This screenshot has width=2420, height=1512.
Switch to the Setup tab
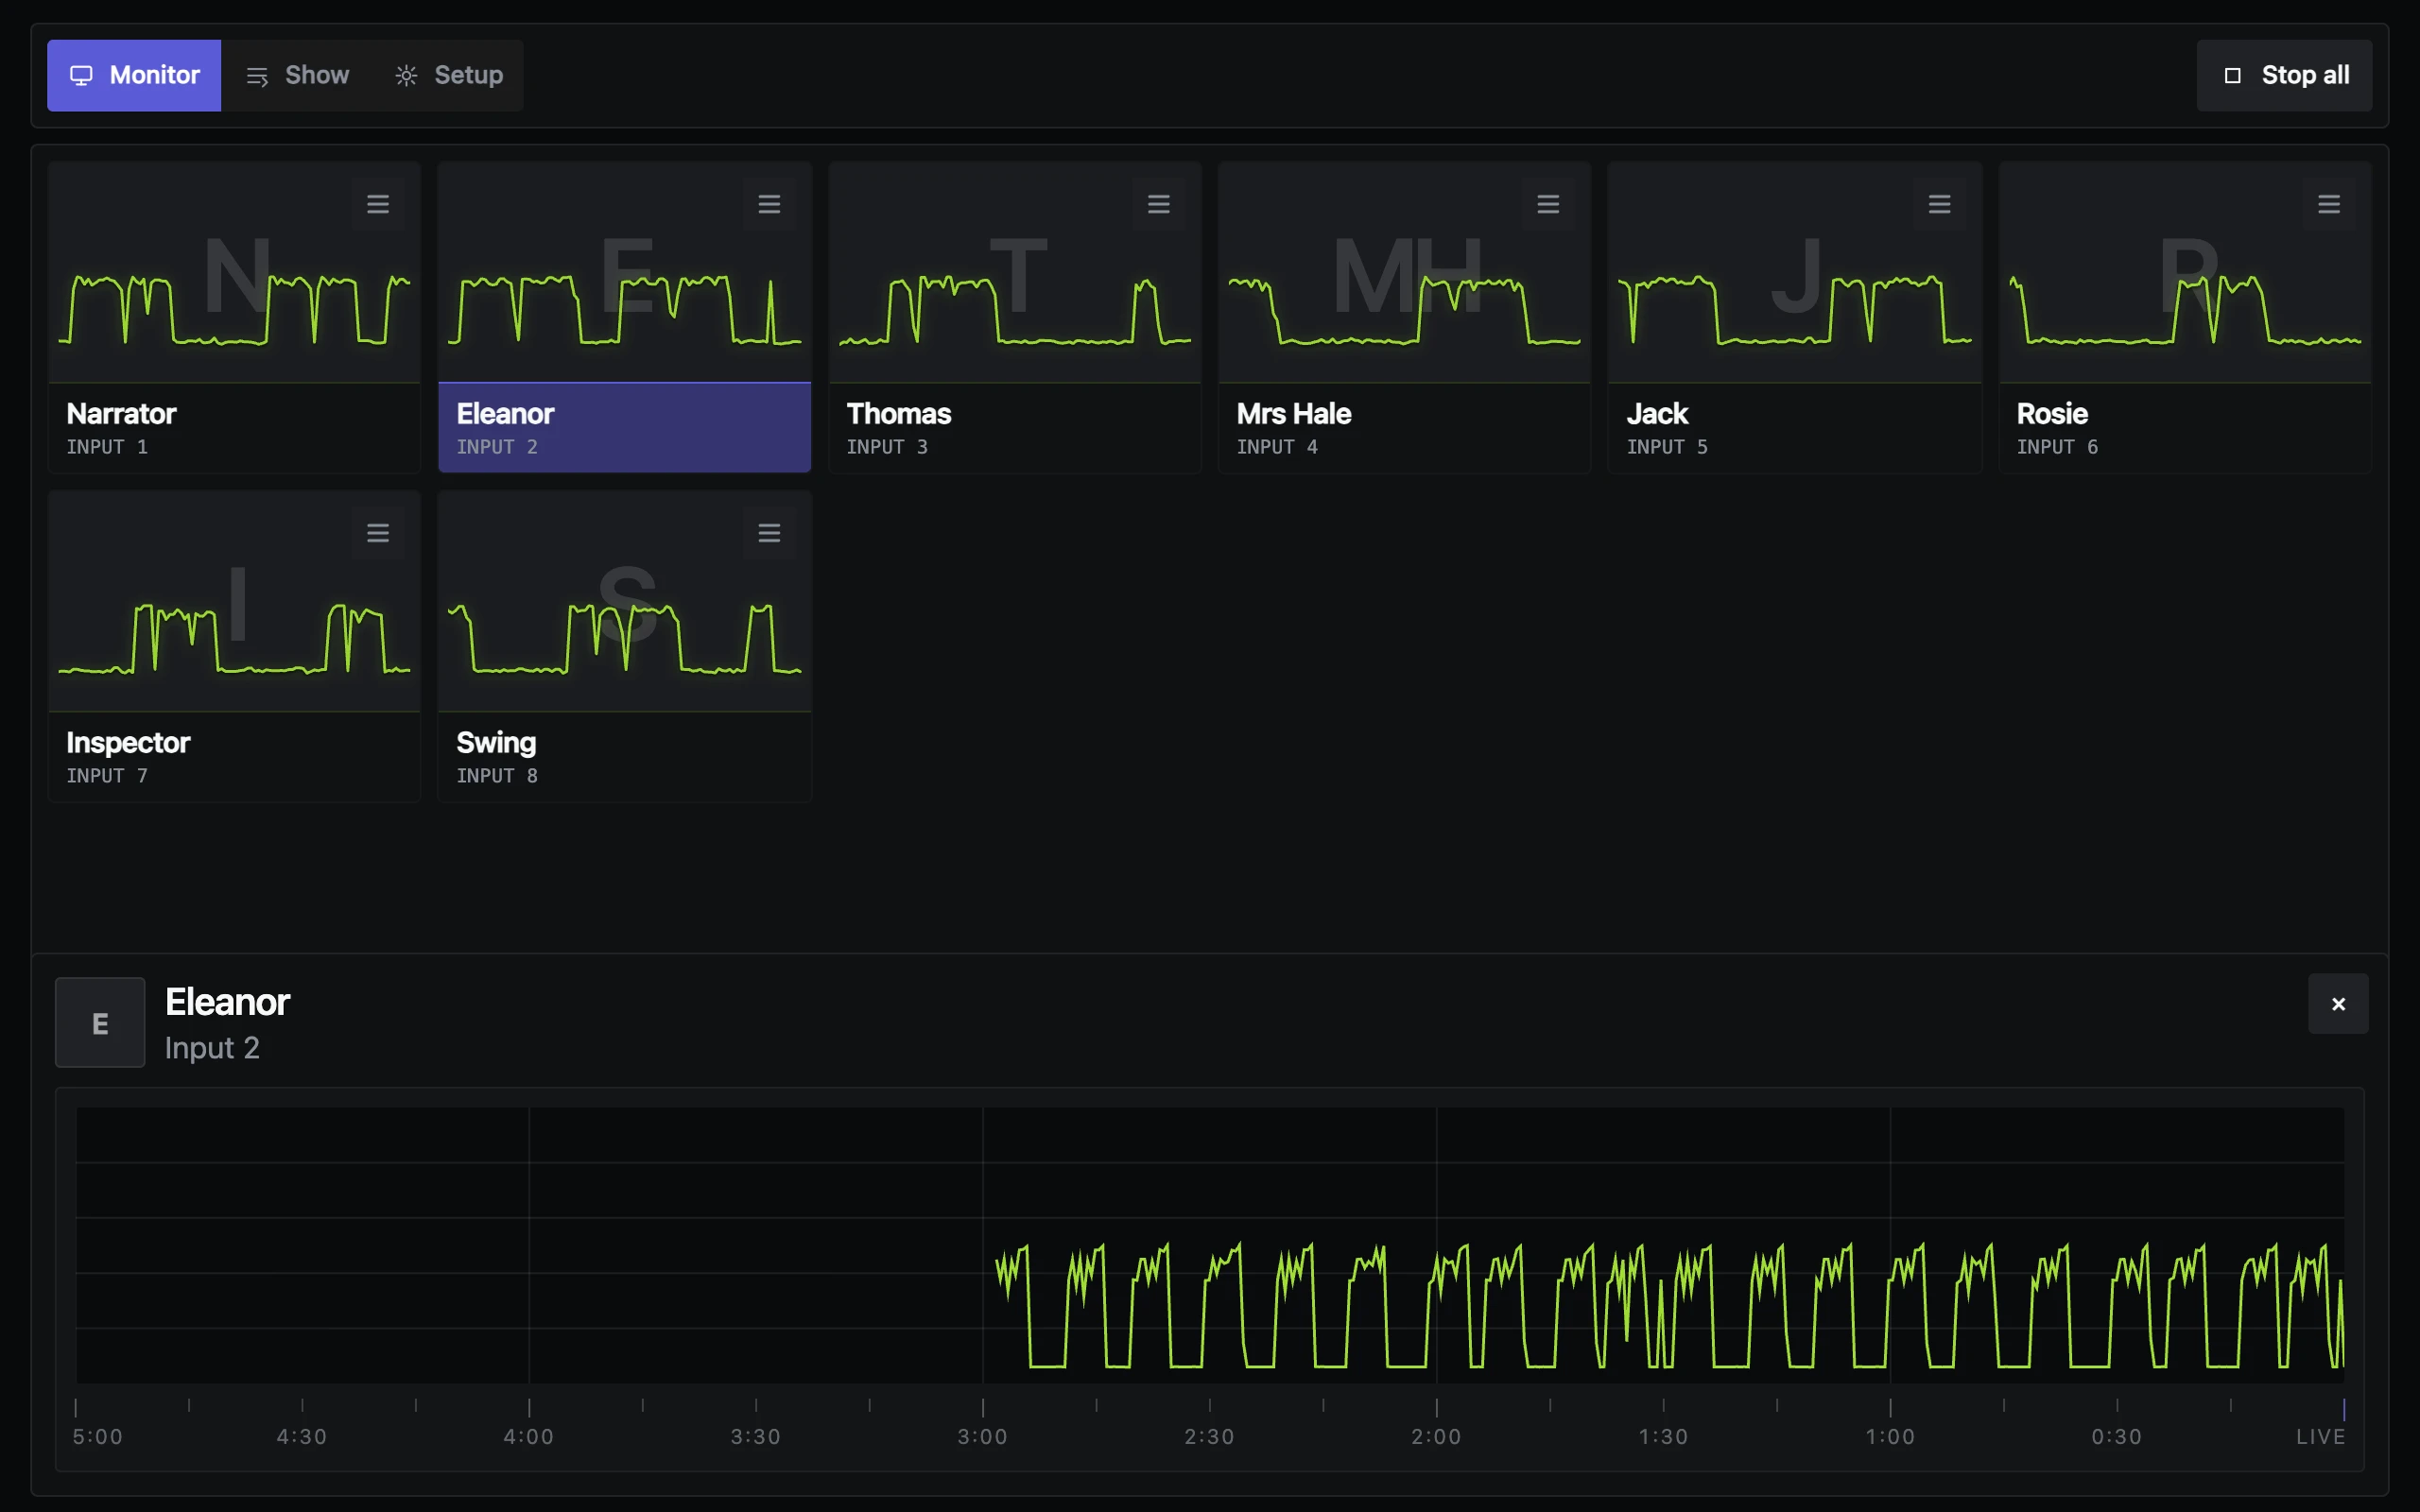pyautogui.click(x=448, y=75)
